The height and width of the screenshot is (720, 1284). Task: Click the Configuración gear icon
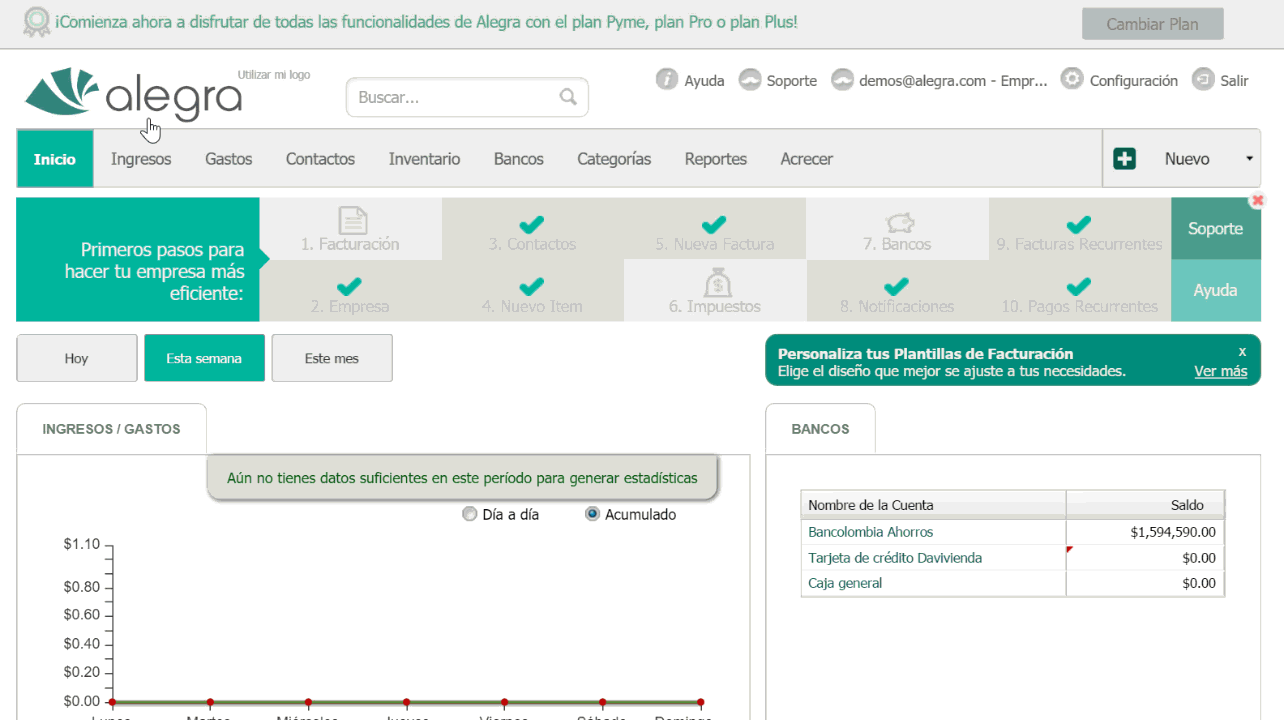(1072, 79)
